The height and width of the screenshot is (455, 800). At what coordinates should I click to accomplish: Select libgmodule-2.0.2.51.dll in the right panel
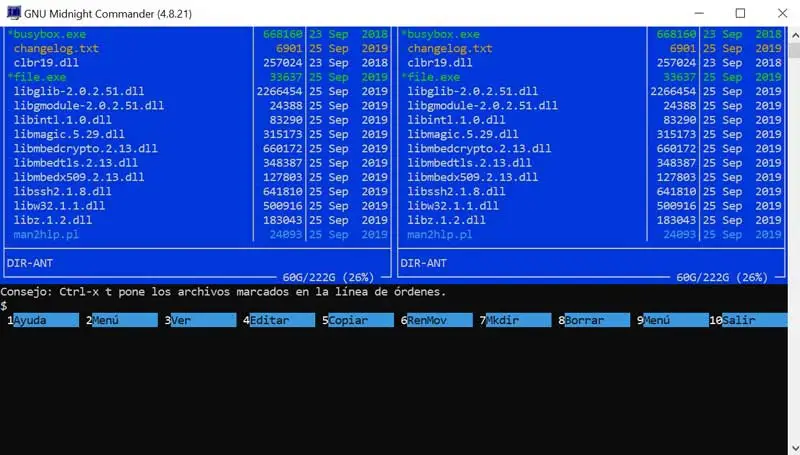pyautogui.click(x=483, y=106)
